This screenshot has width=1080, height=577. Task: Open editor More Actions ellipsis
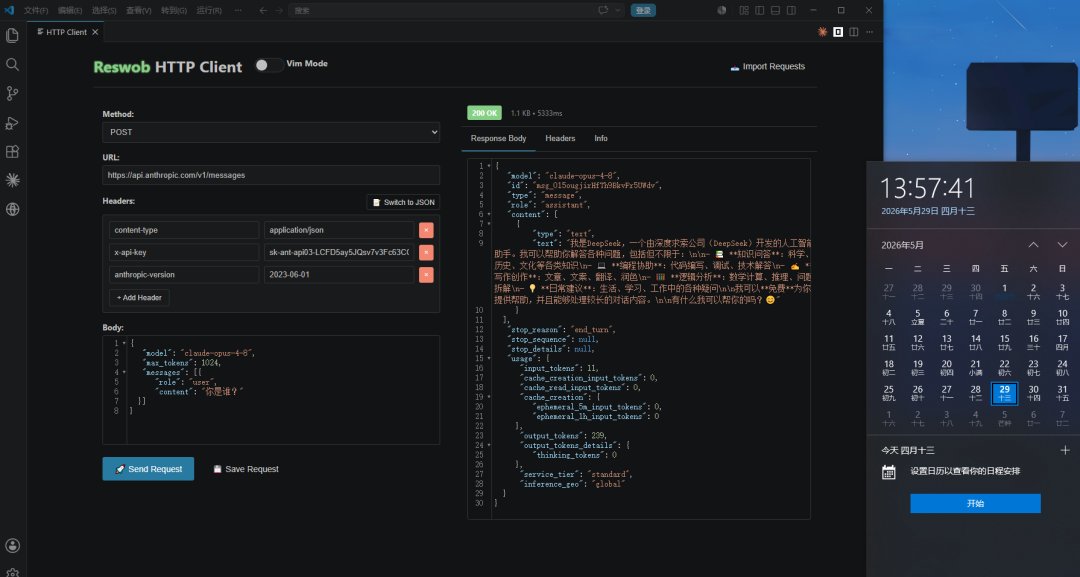pyautogui.click(x=870, y=32)
